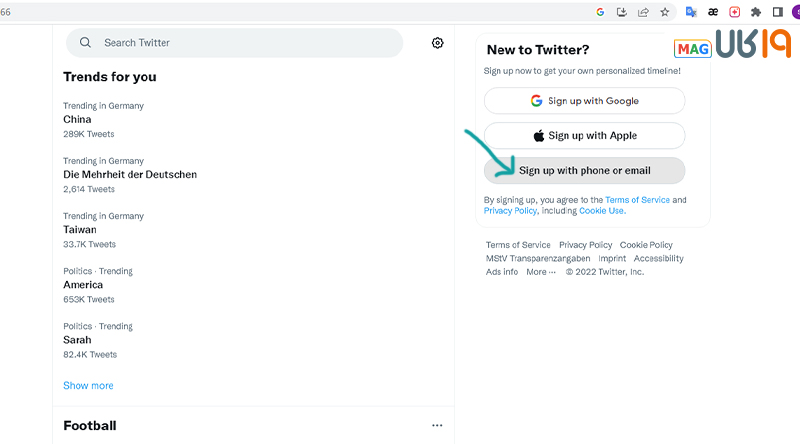Image resolution: width=800 pixels, height=444 pixels.
Task: Click the search magnifier icon
Action: click(x=85, y=42)
